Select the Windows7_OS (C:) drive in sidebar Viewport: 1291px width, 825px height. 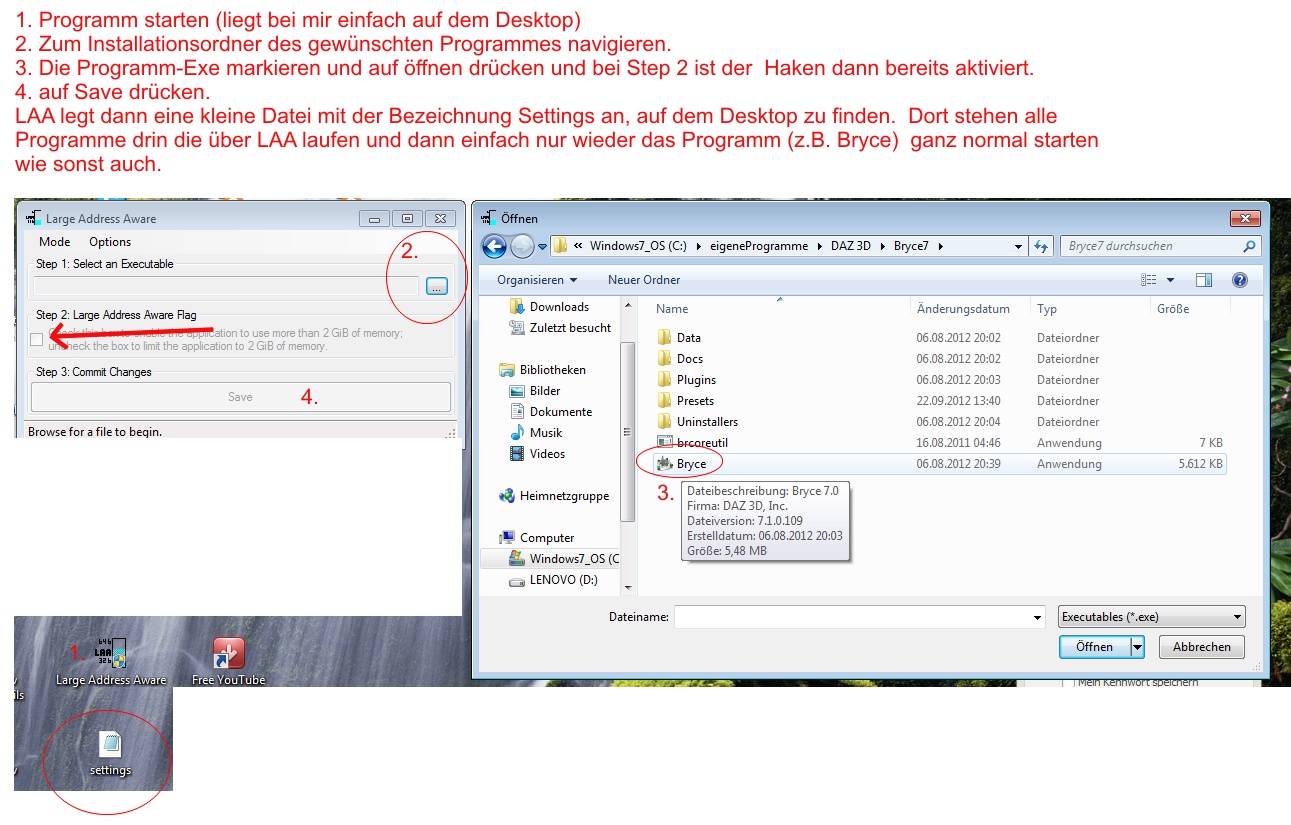(x=564, y=559)
